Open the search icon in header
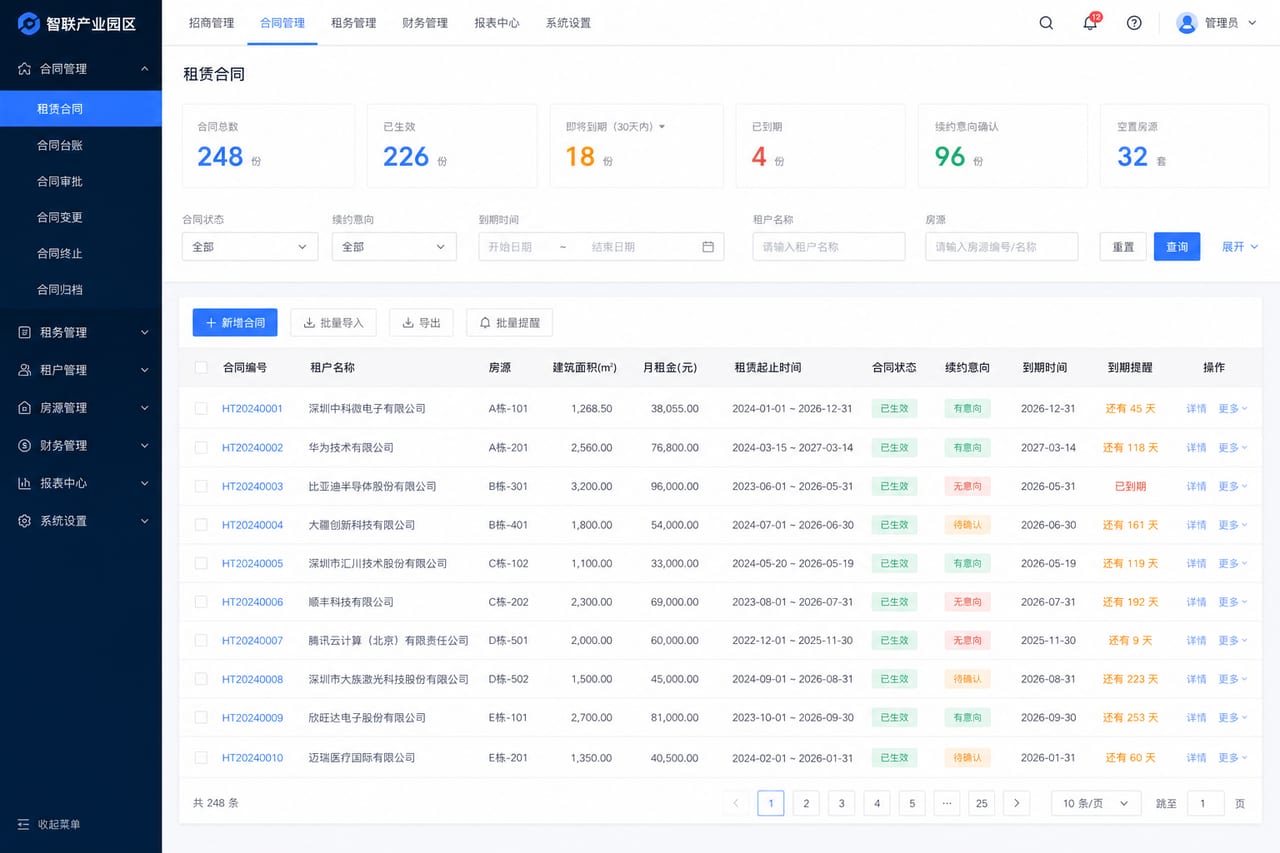The image size is (1280, 853). (x=1046, y=23)
